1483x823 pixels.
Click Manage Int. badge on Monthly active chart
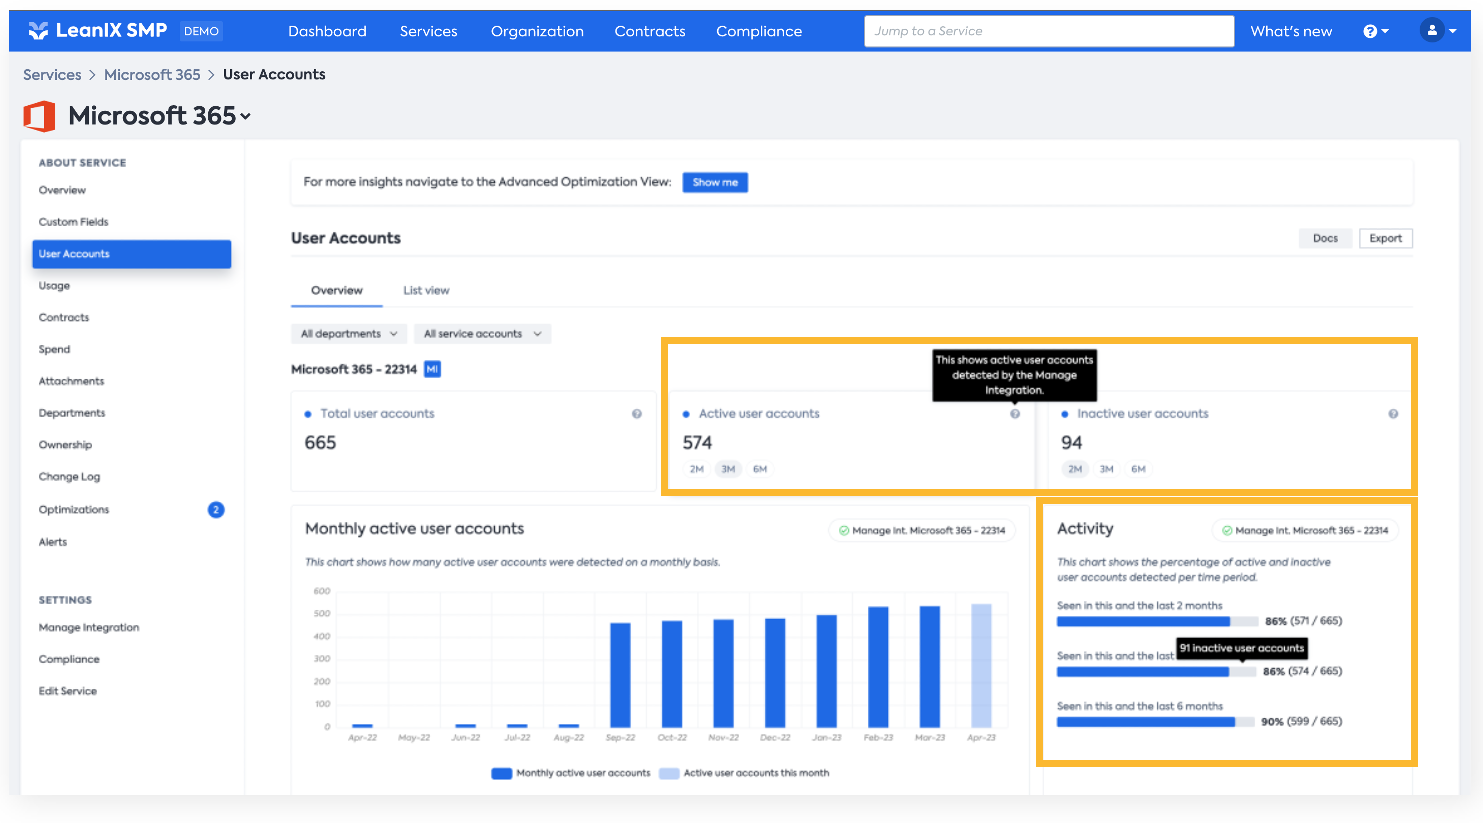pyautogui.click(x=922, y=531)
